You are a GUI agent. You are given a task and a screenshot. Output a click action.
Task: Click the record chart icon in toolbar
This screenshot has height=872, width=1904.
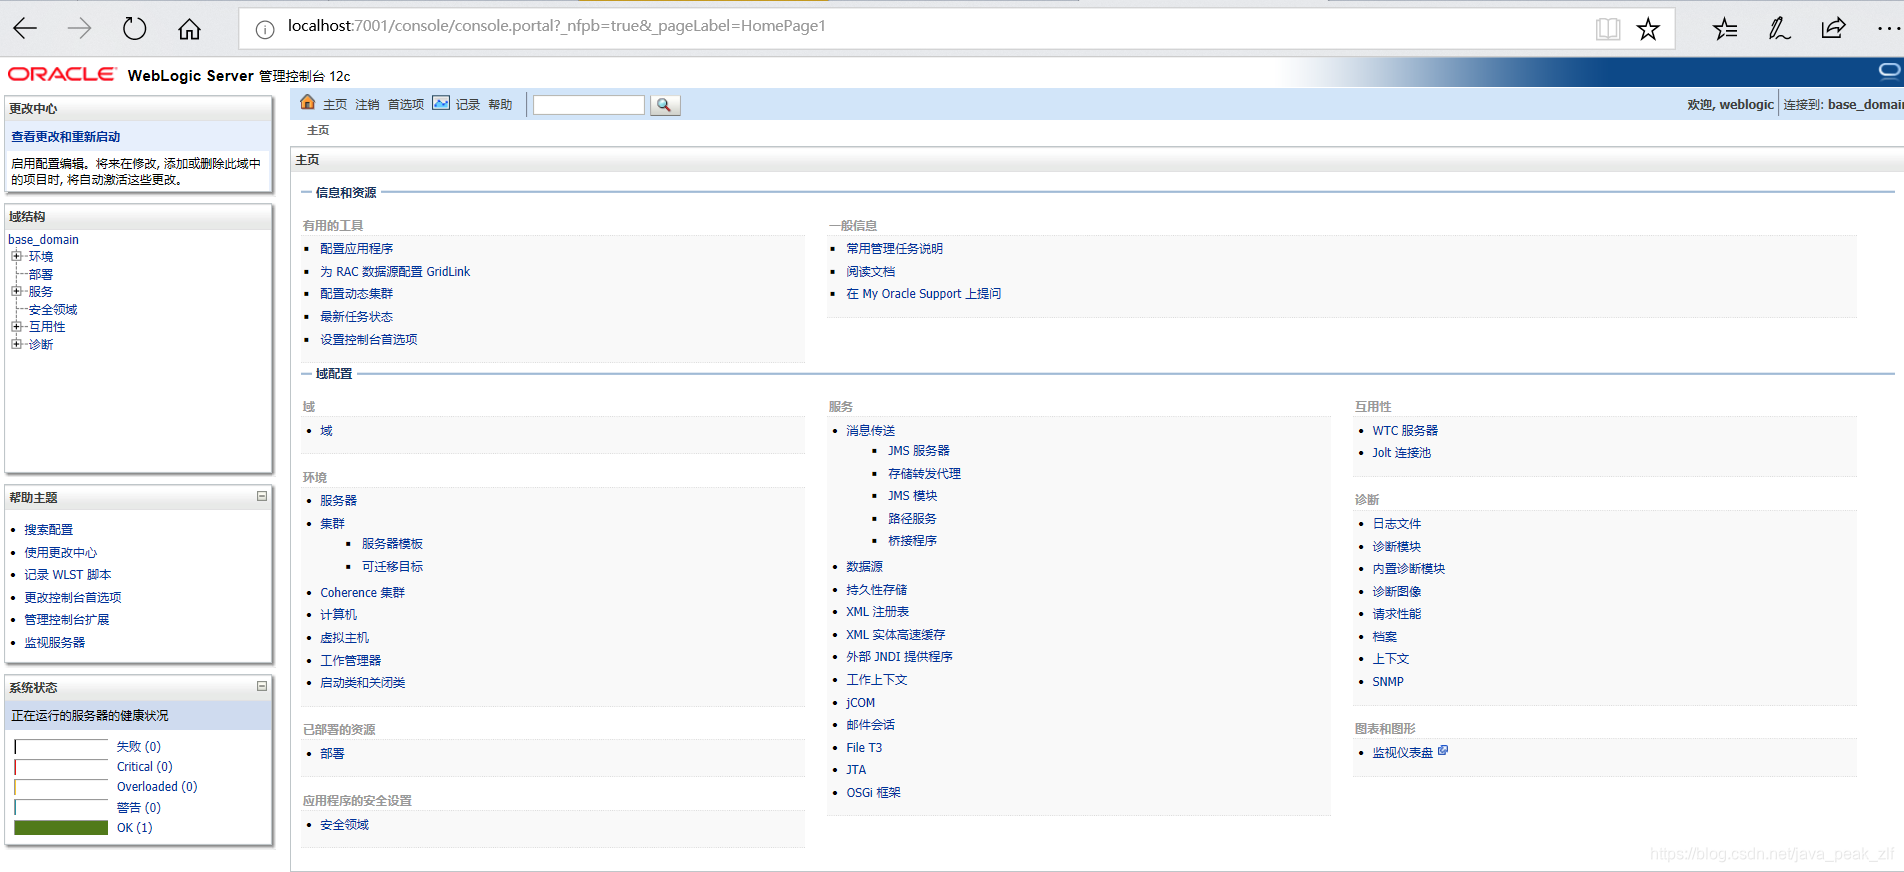[441, 103]
